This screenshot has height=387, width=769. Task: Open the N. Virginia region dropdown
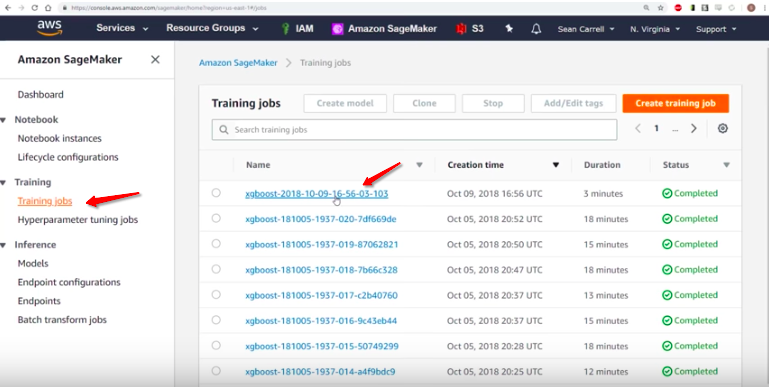pyautogui.click(x=655, y=29)
